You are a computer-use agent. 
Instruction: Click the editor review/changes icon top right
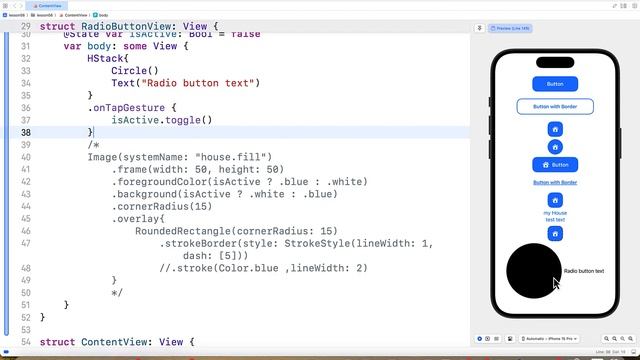pyautogui.click(x=615, y=6)
